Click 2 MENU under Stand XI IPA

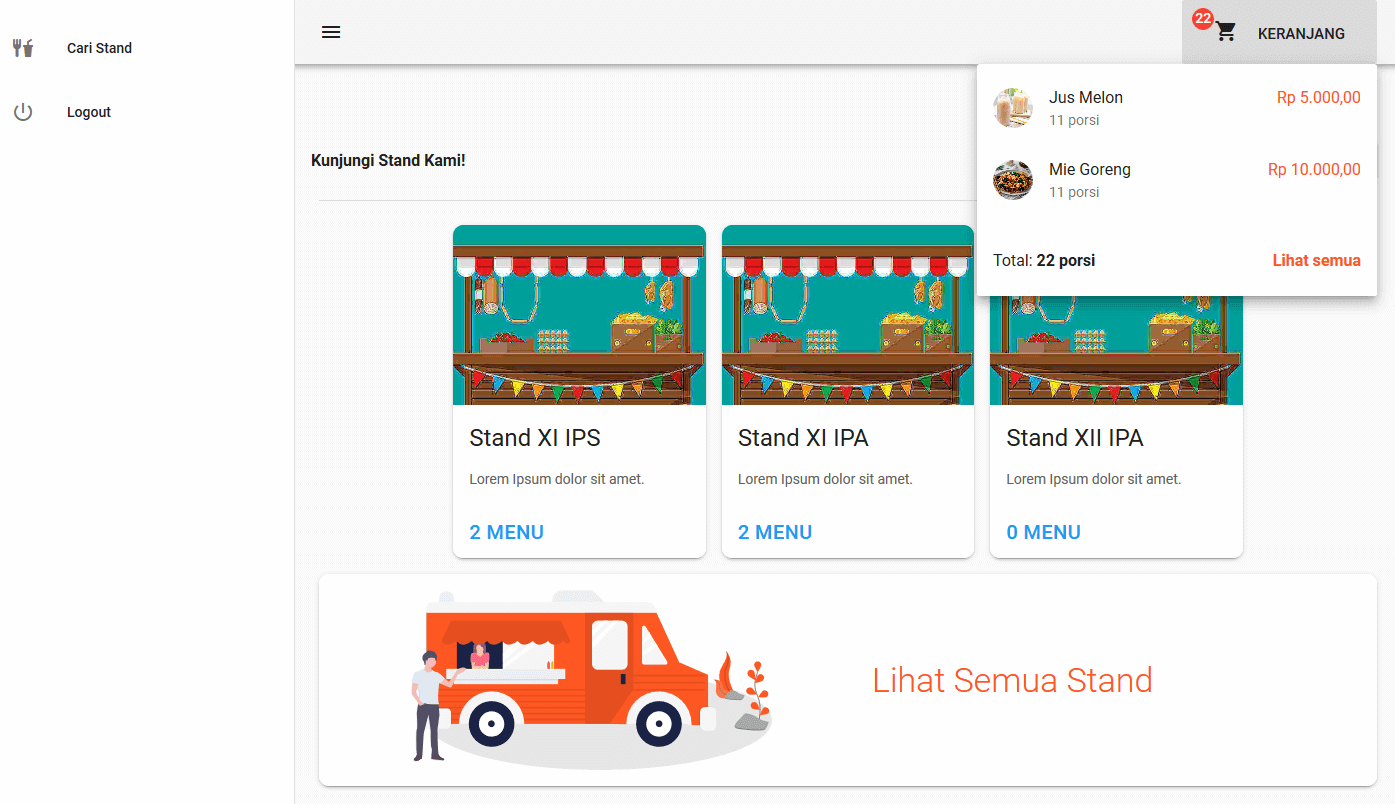point(775,532)
